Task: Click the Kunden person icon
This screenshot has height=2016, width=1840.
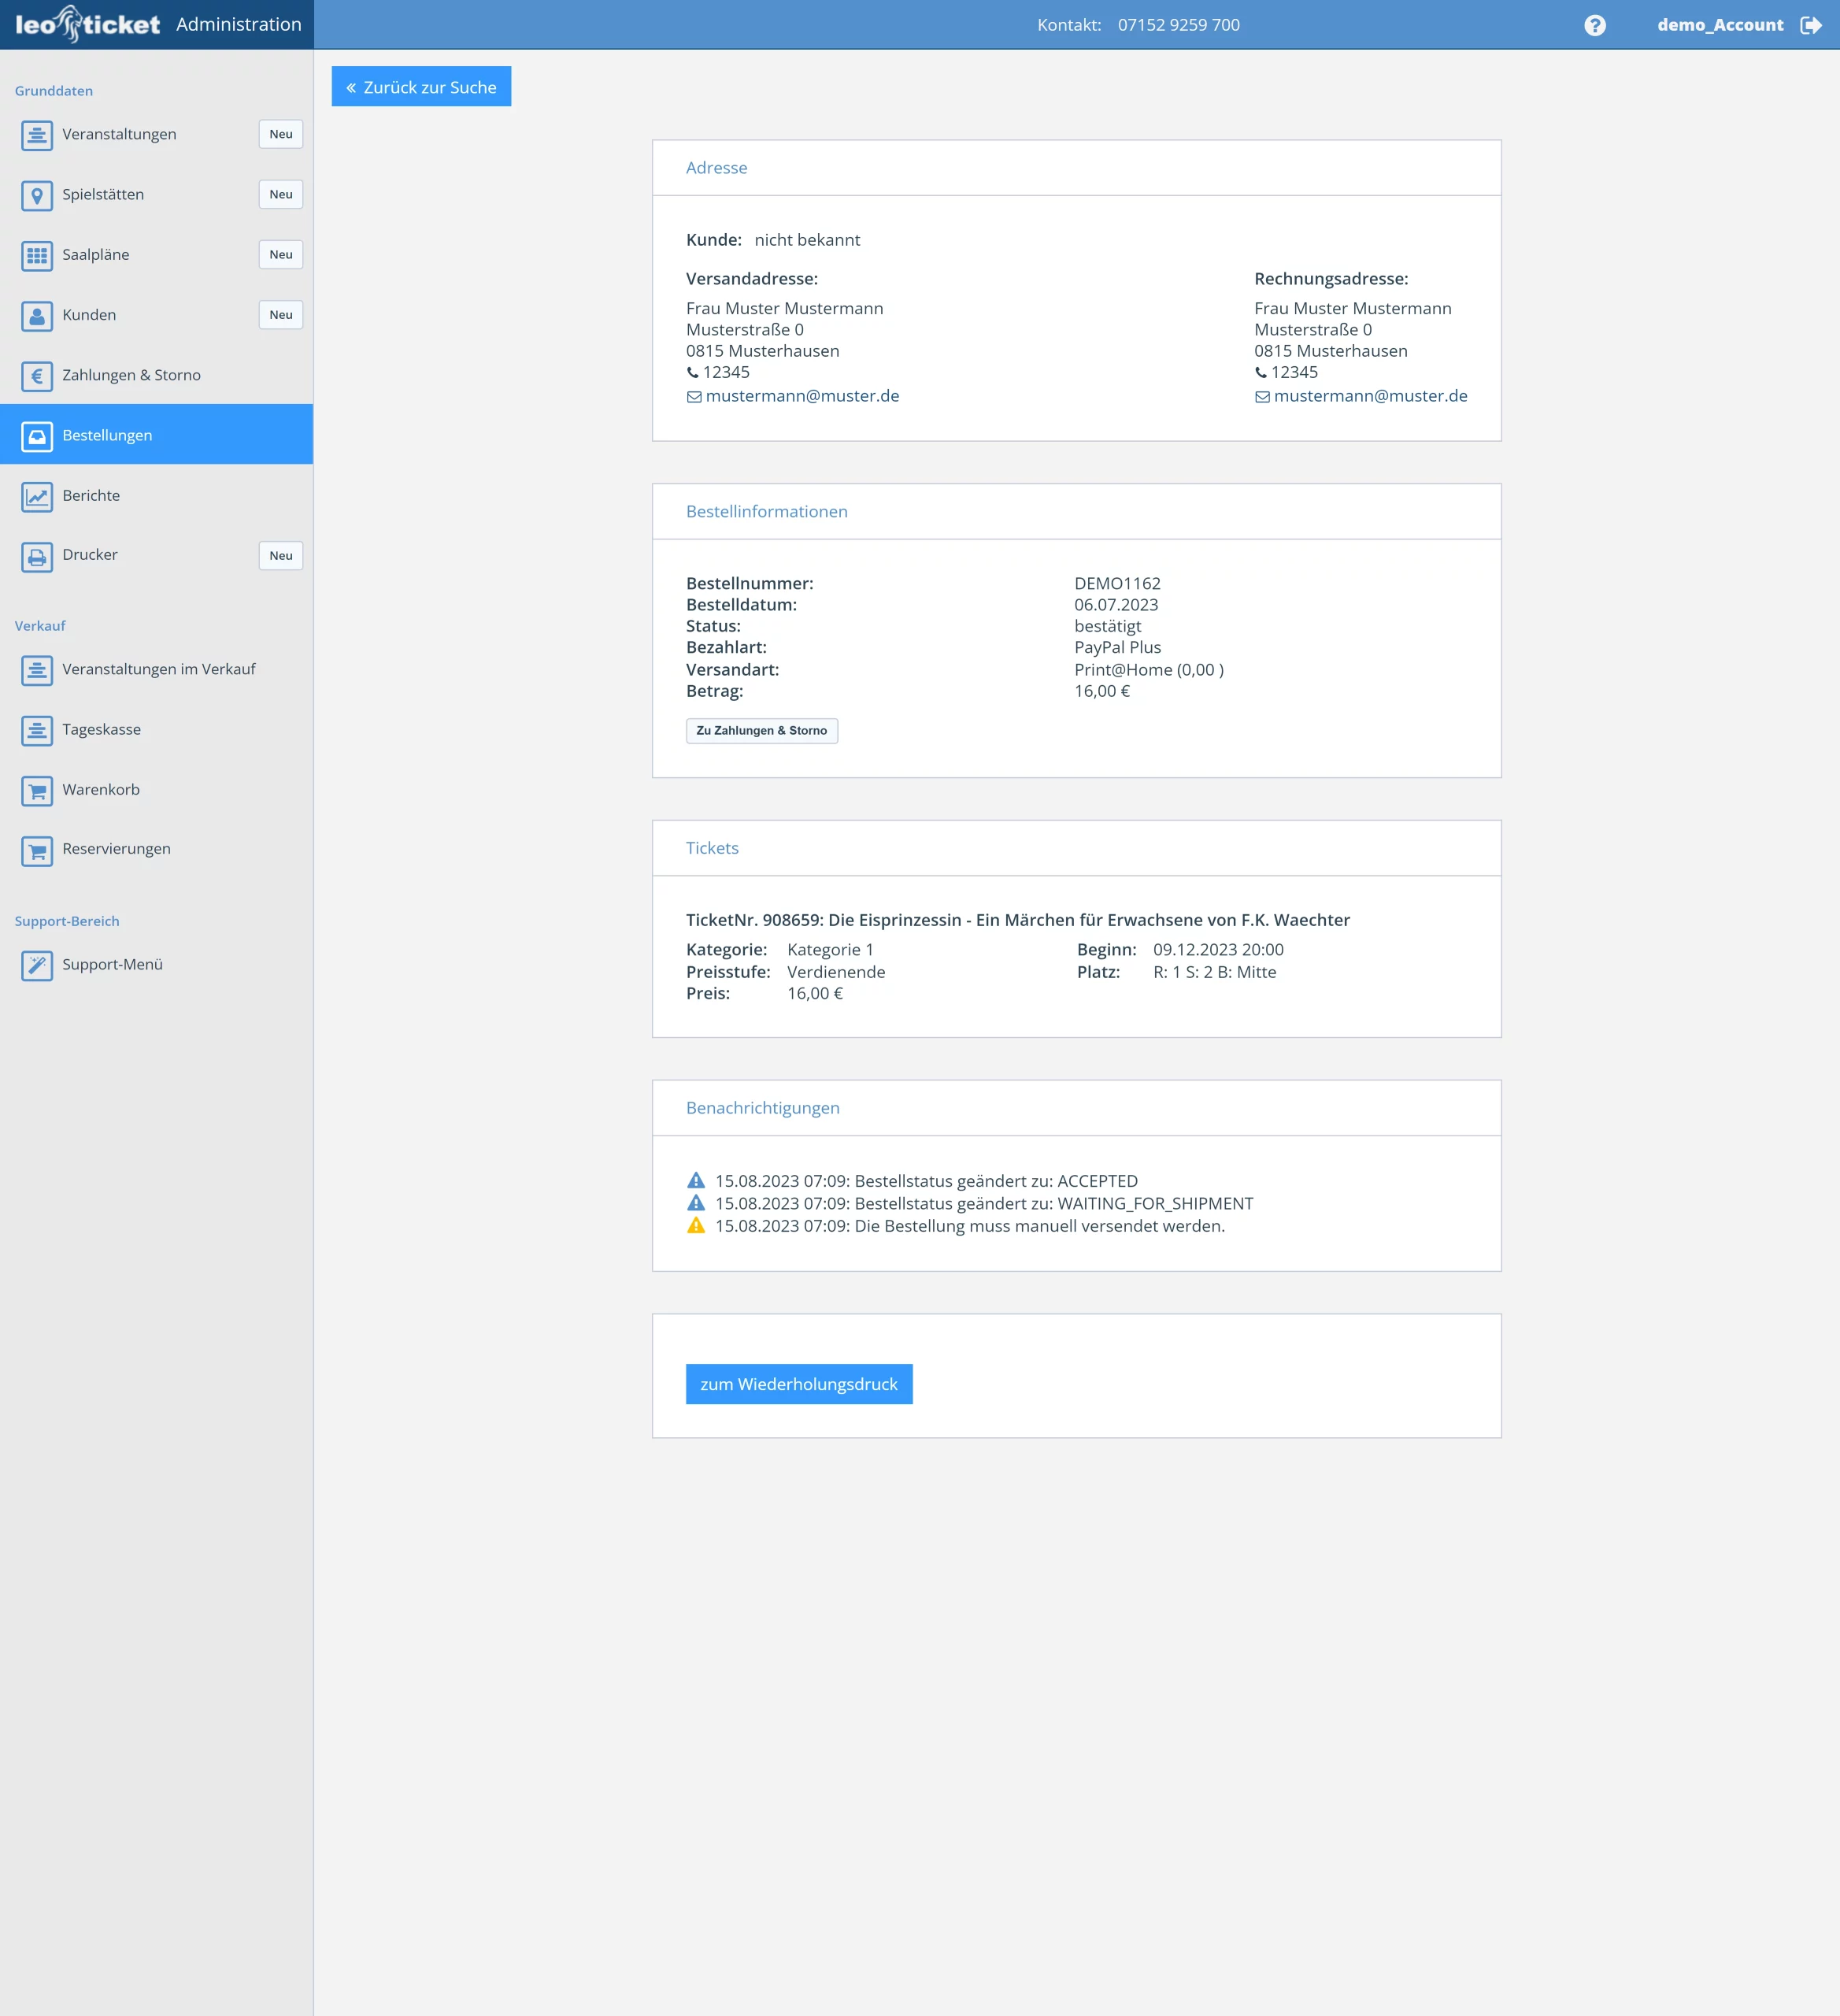Action: tap(37, 316)
